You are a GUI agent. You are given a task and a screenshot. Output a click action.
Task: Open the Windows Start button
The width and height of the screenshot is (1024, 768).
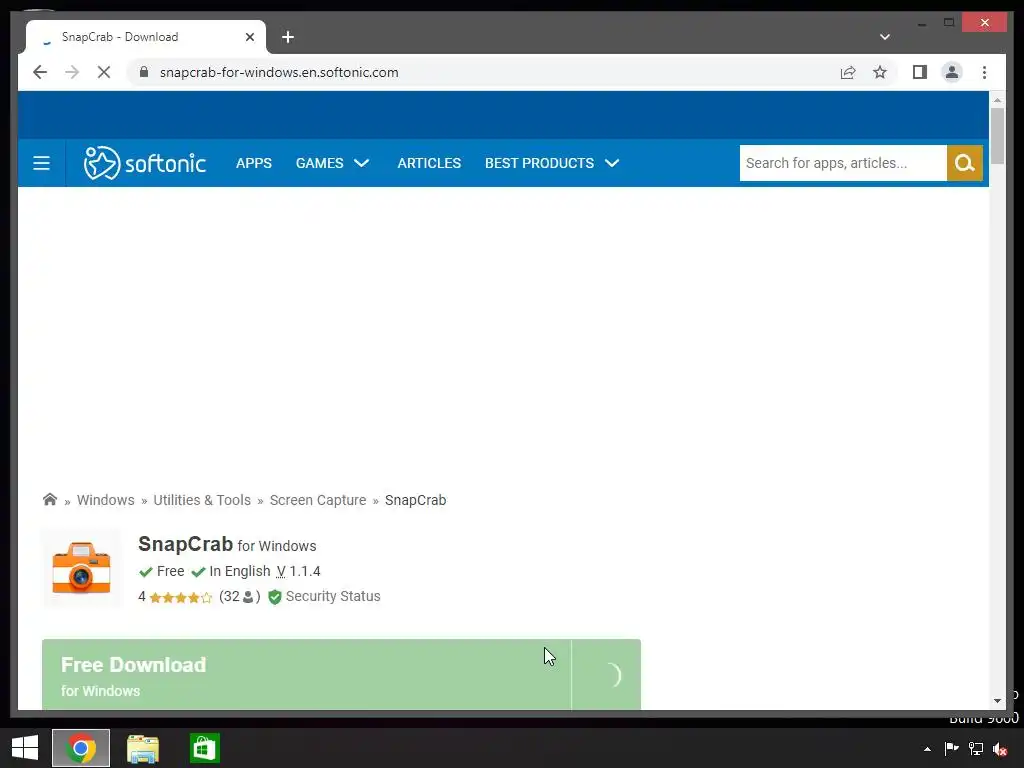(25, 748)
